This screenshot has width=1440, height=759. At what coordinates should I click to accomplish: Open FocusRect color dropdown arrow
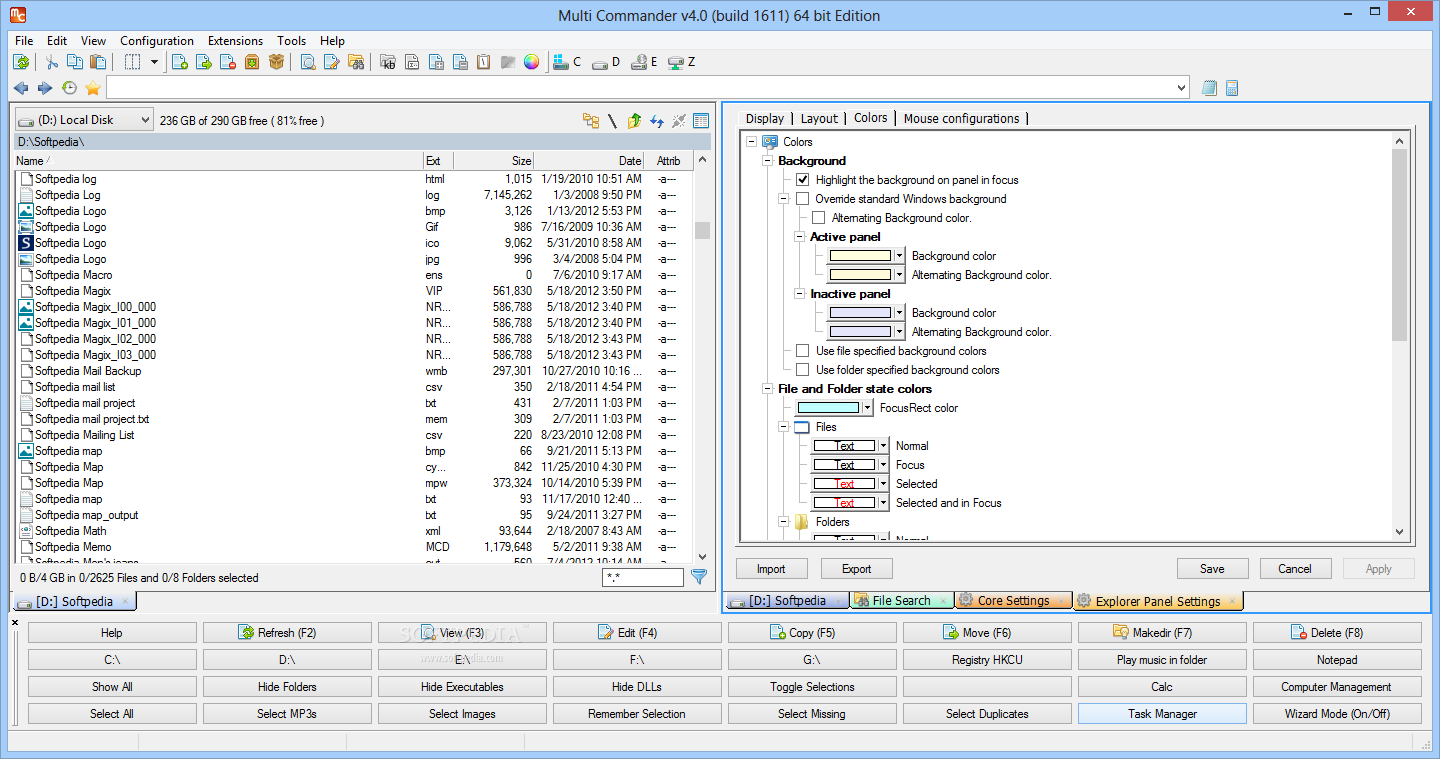867,408
